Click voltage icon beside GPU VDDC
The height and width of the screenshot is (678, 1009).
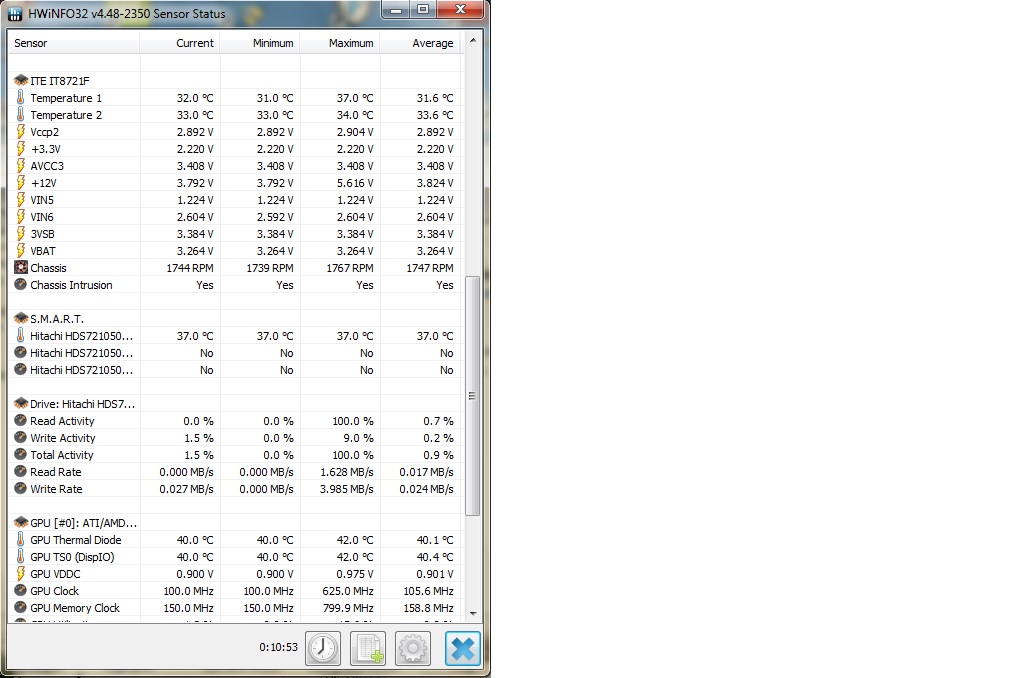tap(21, 574)
